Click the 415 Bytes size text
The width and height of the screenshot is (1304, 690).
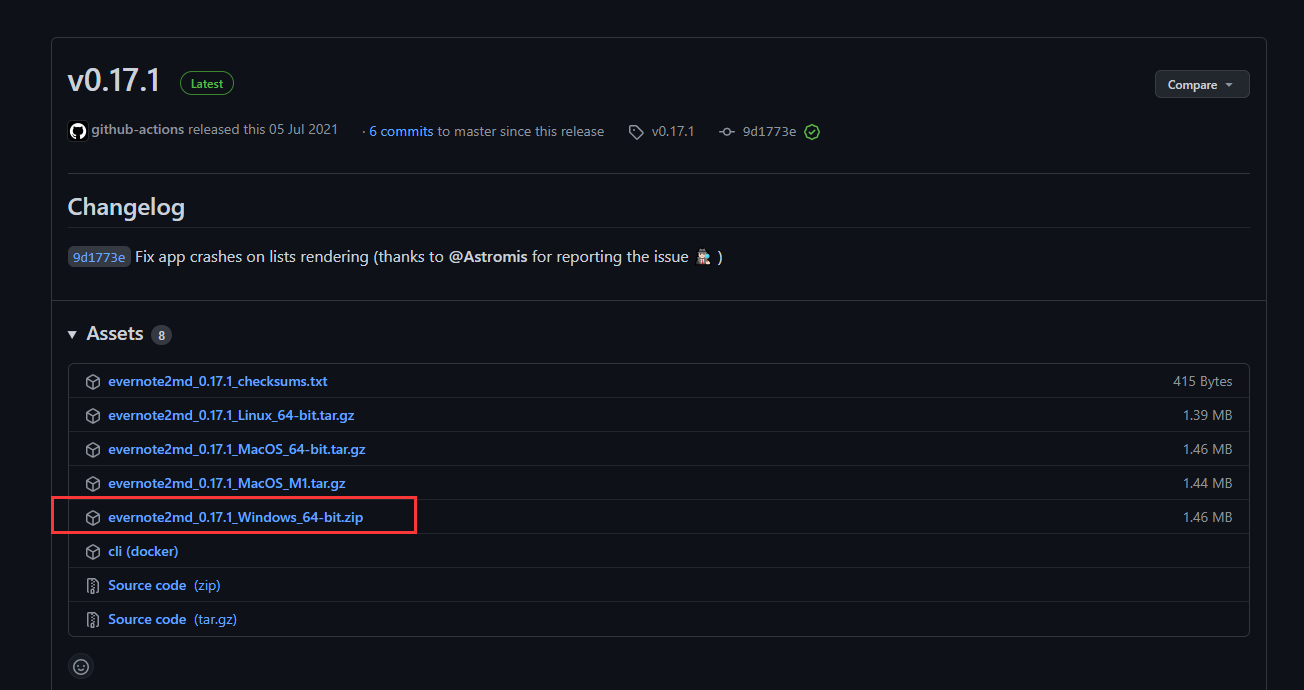tap(1203, 381)
